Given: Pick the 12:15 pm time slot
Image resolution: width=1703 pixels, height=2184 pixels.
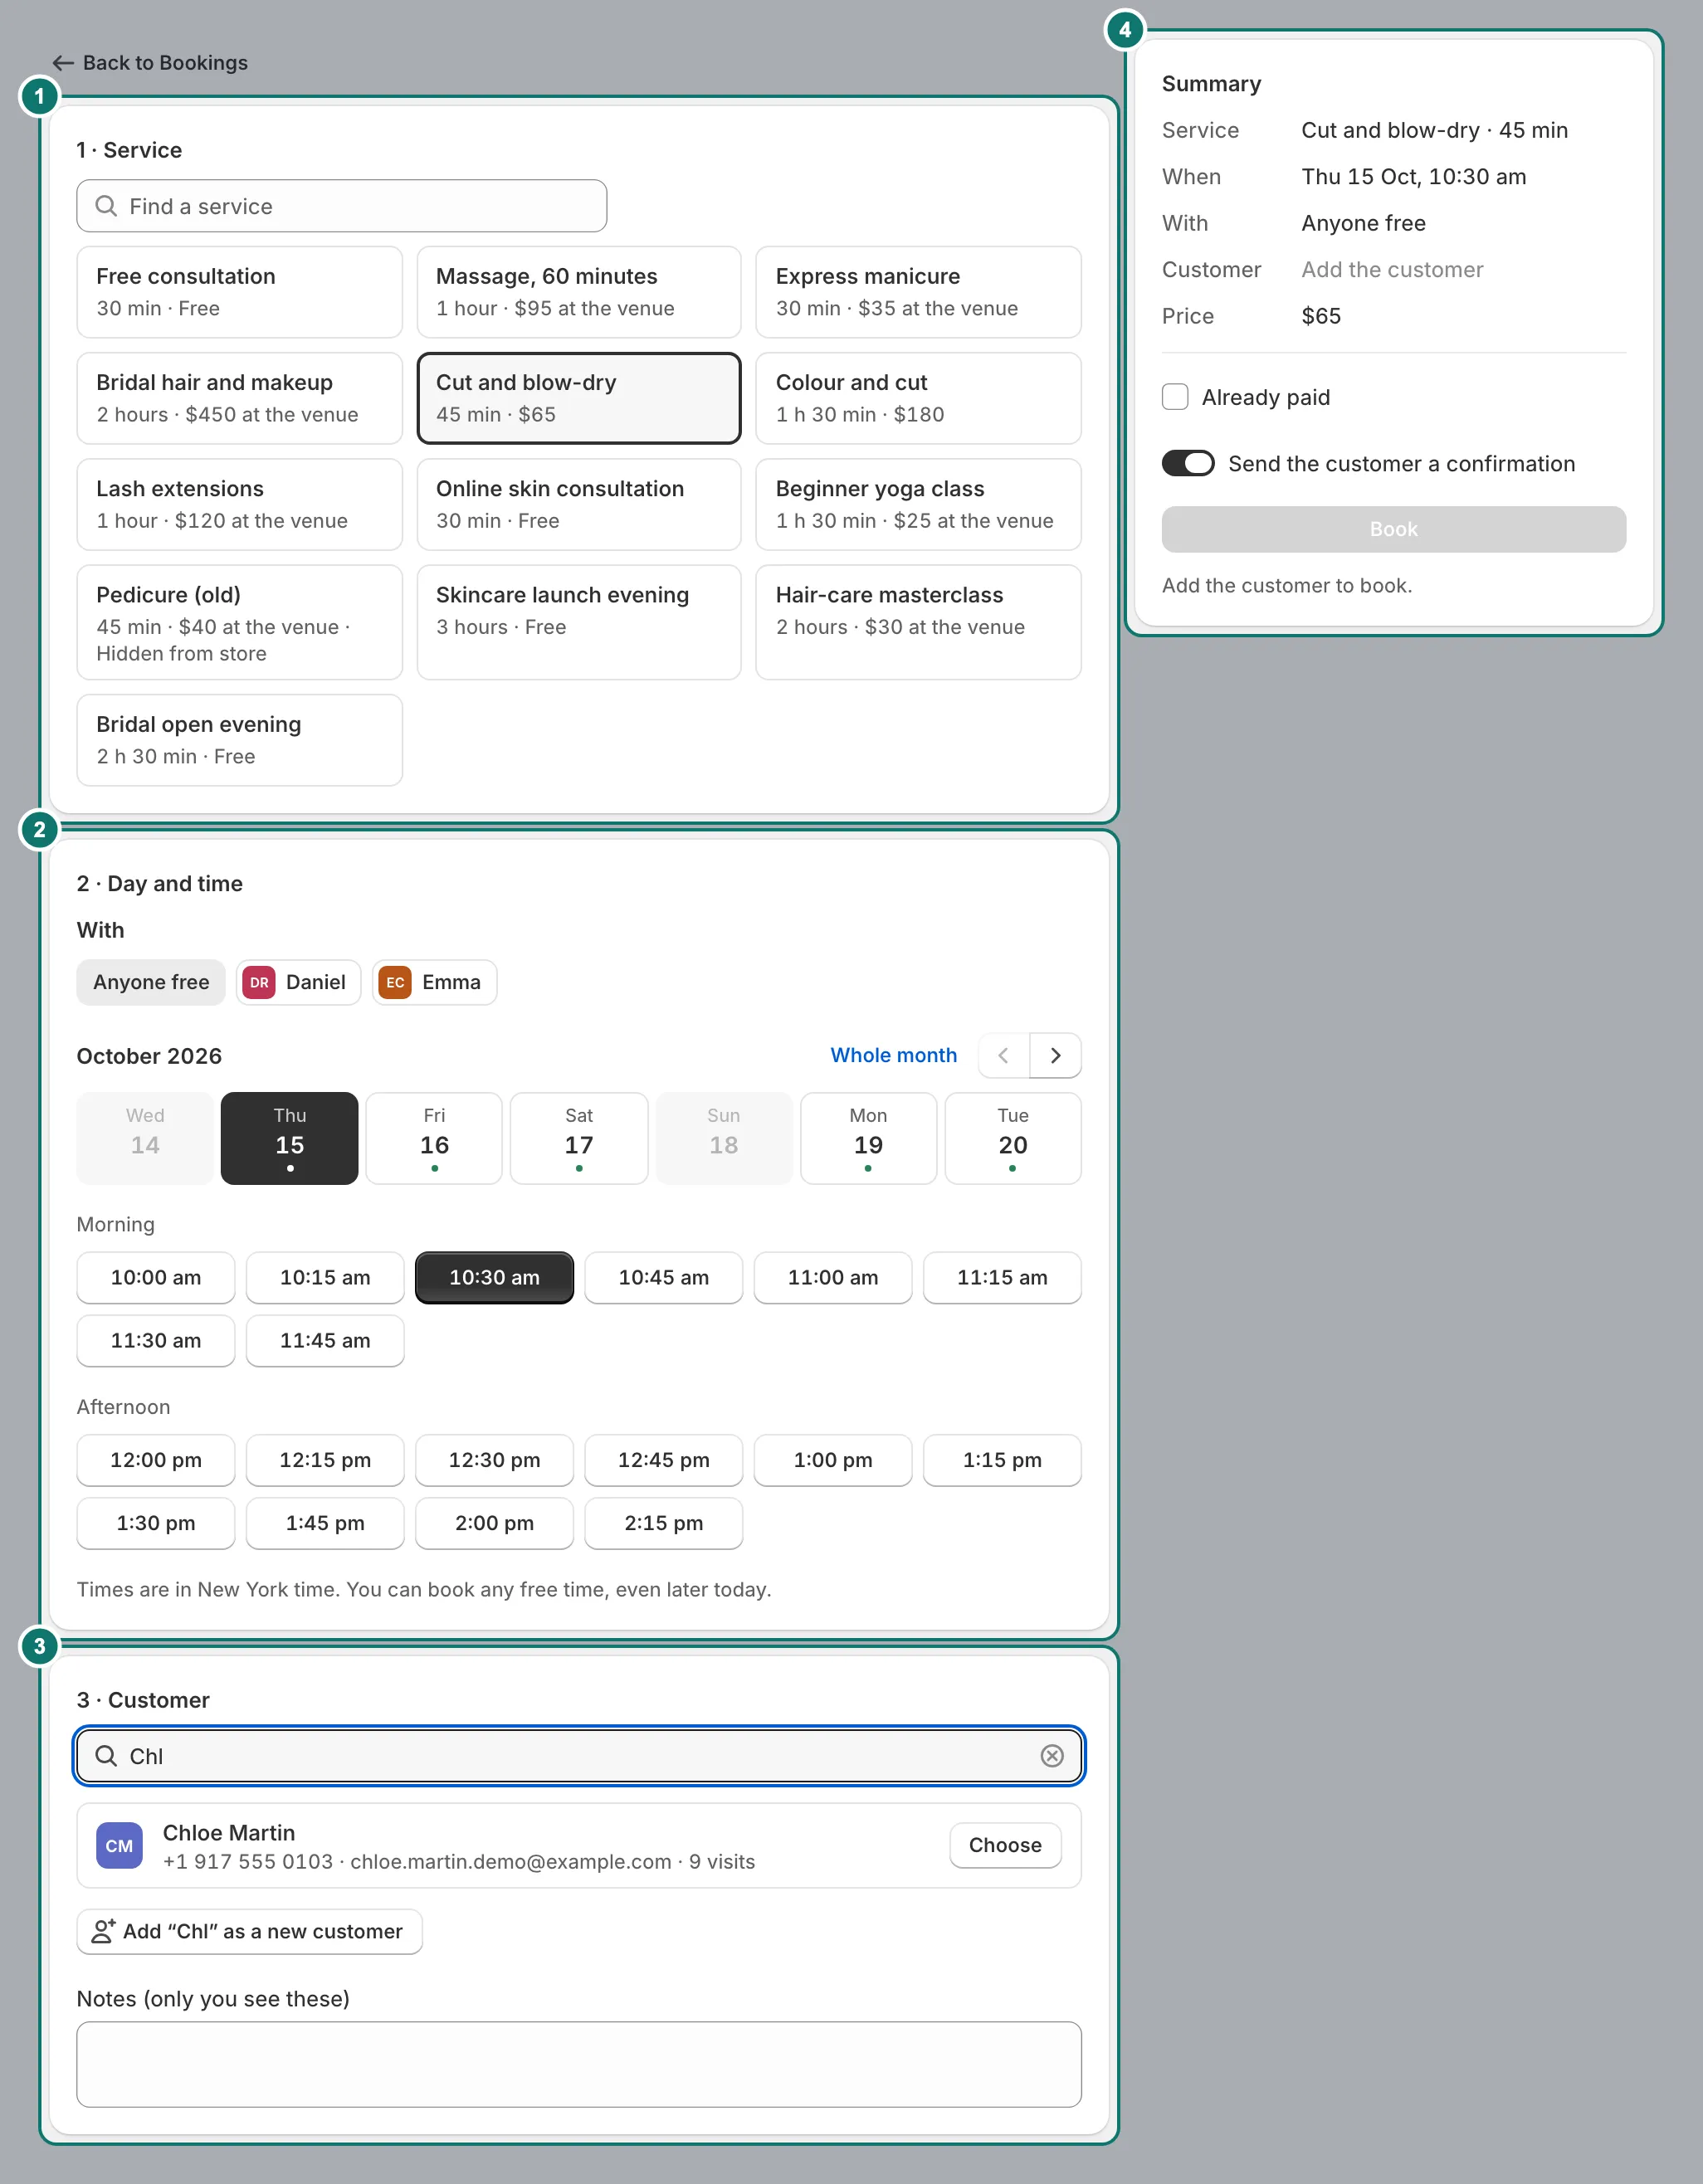Looking at the screenshot, I should (325, 1460).
